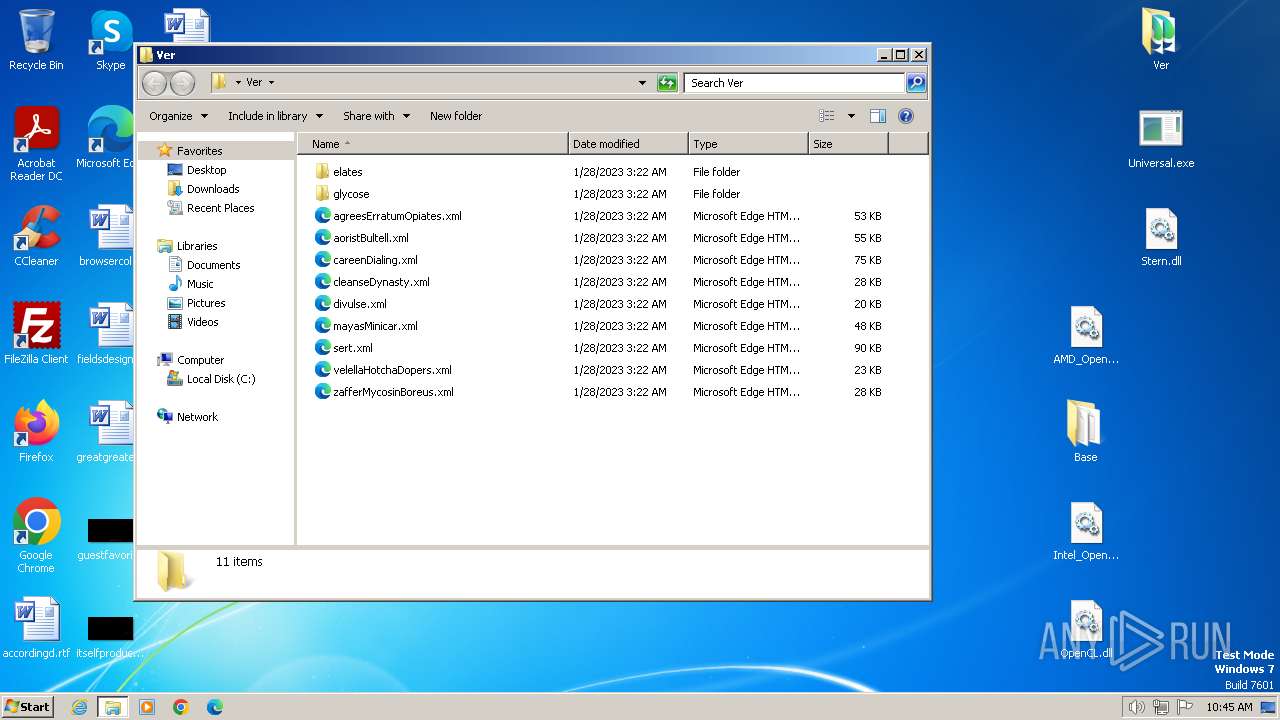This screenshot has width=1280, height=720.
Task: Open the Recycle Bin desktop icon
Action: point(36,40)
